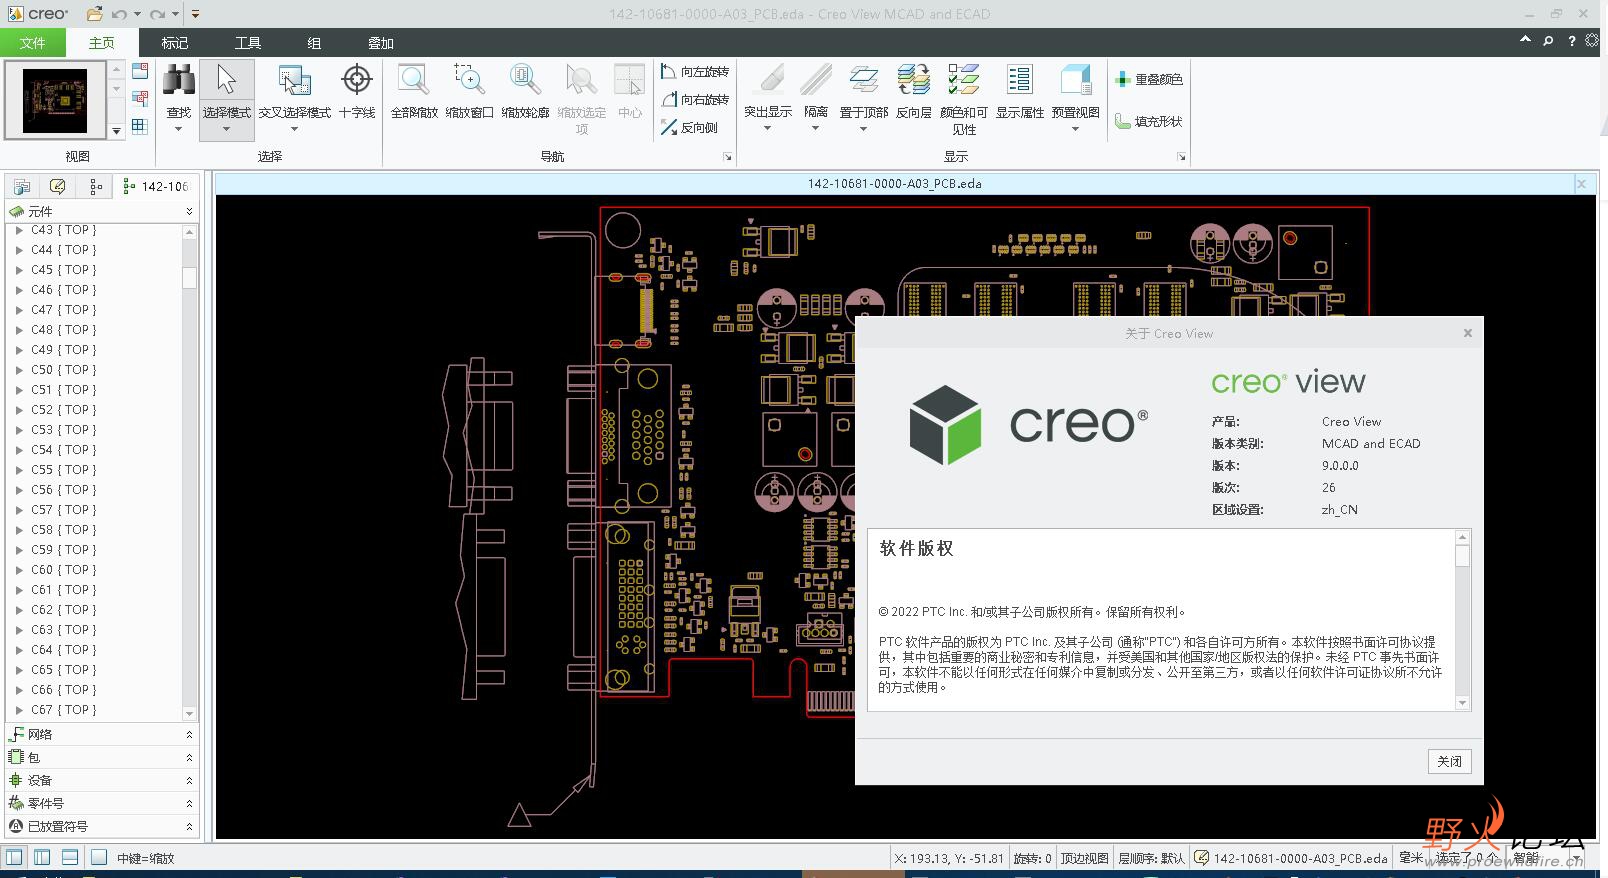Switch to the 标记 markup tab
The image size is (1608, 878).
174,42
